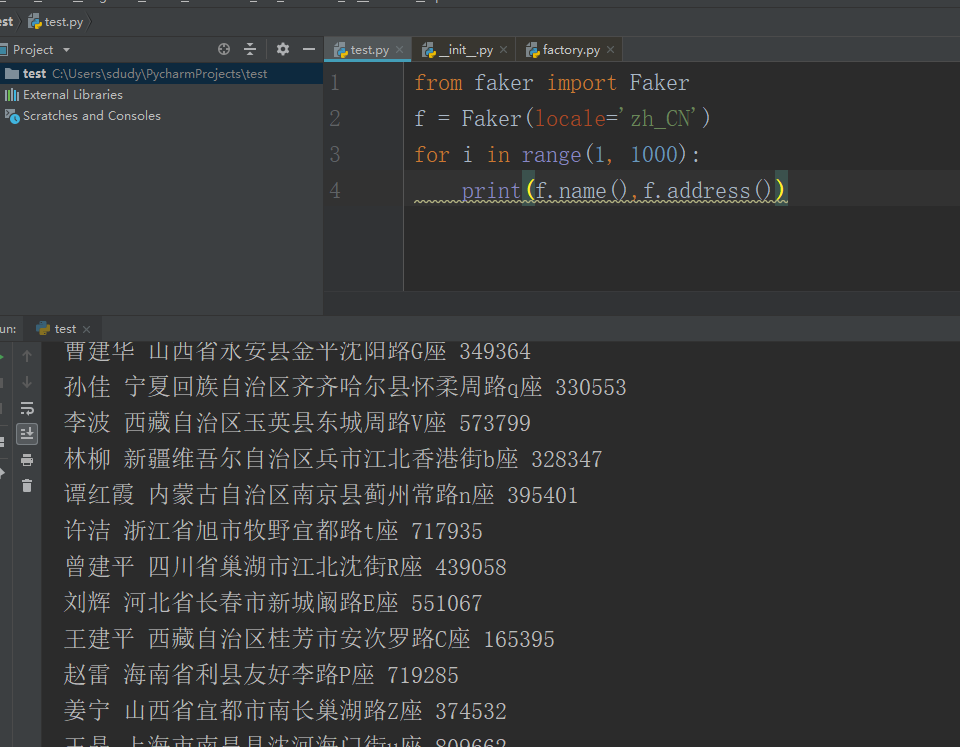The width and height of the screenshot is (960, 747).
Task: Select the test project root folder
Action: point(35,73)
